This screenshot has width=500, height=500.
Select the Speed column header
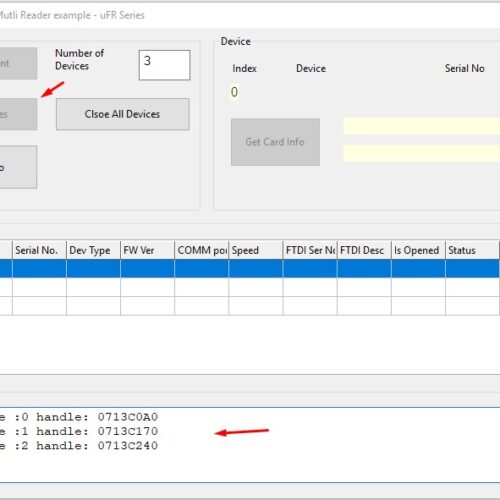coord(256,250)
